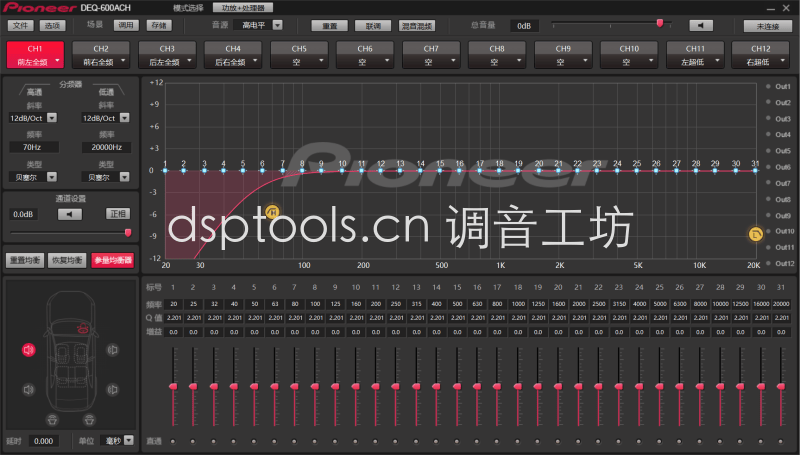Open high-pass 类型 贝塞尔 dropdown
Viewport: 800px width, 455px height.
(x=52, y=177)
